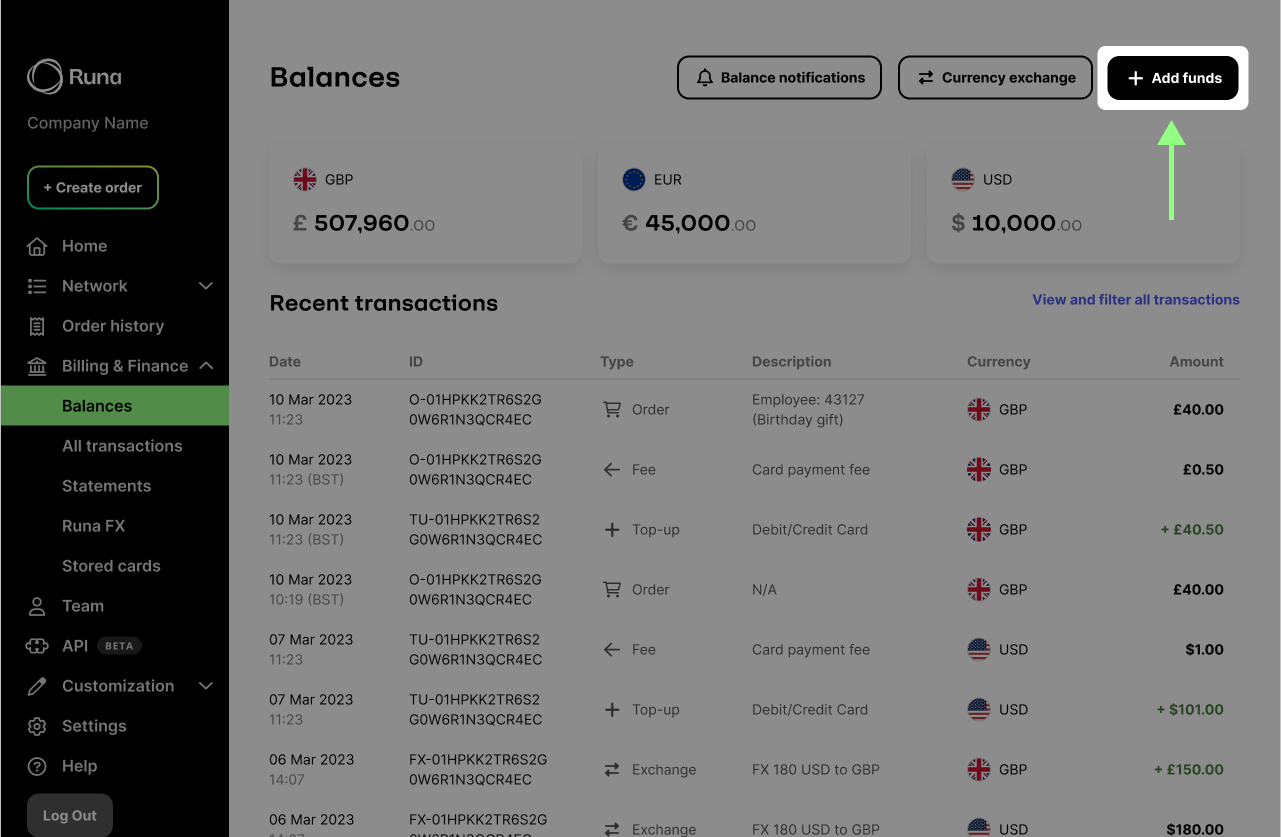This screenshot has width=1281, height=837.
Task: Click the Billing & Finance bank icon
Action: (x=37, y=366)
